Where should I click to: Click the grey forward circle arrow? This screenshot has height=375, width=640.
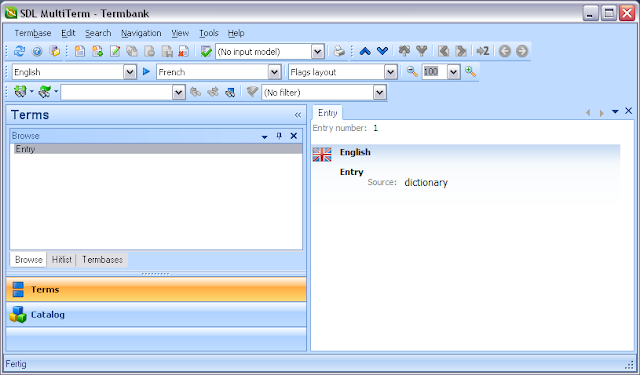click(522, 51)
